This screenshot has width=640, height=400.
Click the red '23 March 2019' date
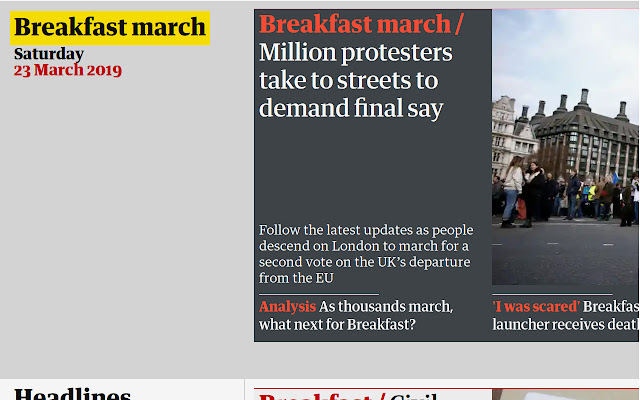[x=68, y=70]
